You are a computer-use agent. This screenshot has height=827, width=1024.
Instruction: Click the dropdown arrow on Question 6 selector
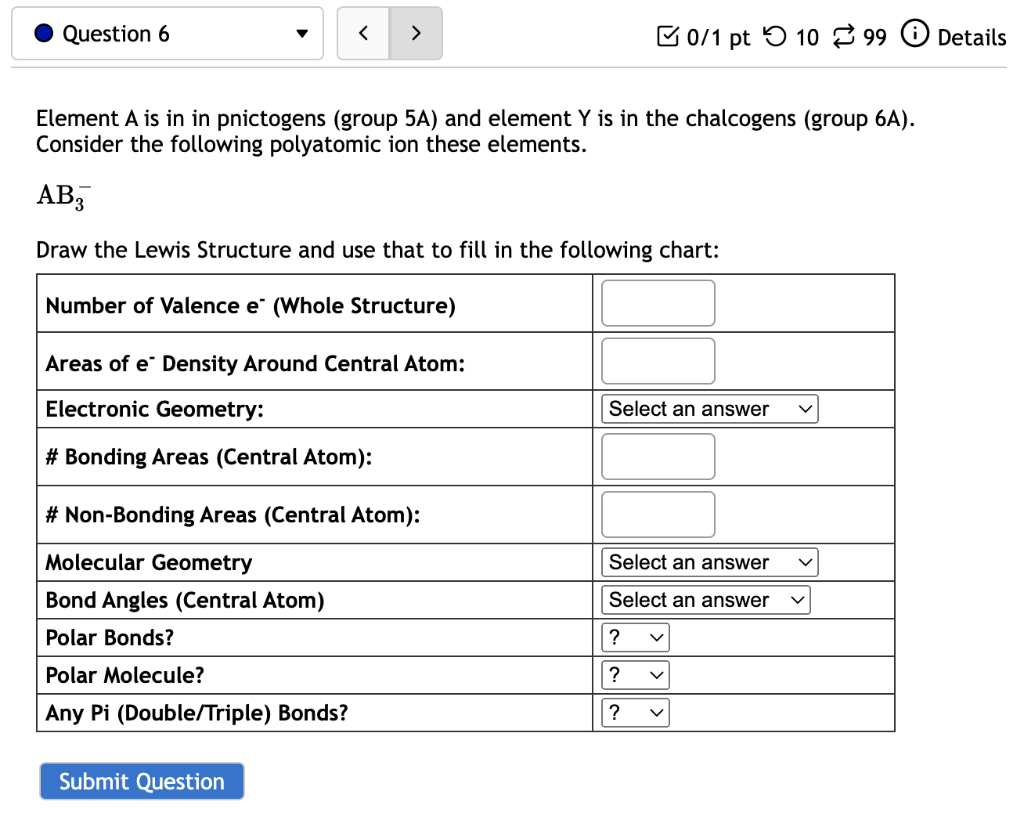click(x=302, y=33)
